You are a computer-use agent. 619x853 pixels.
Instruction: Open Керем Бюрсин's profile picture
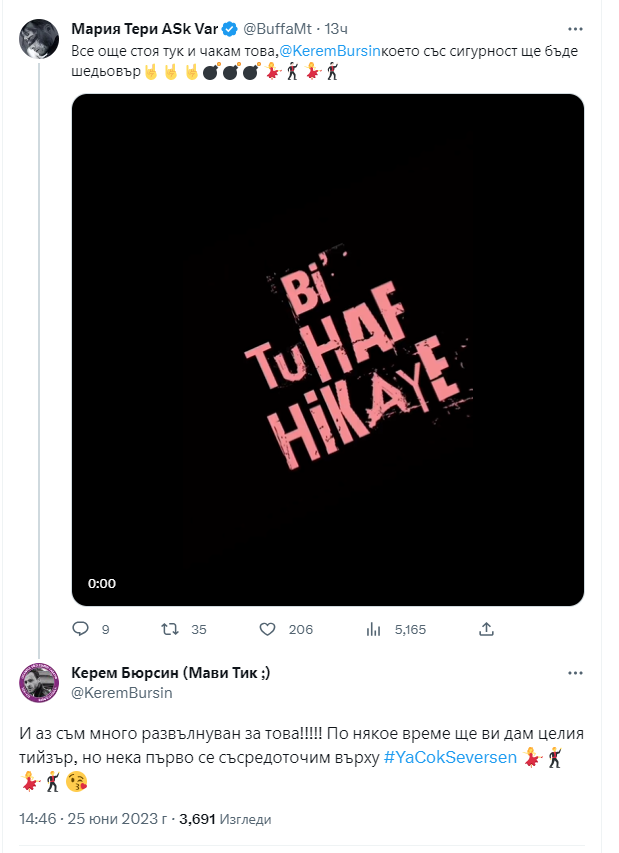[x=38, y=681]
